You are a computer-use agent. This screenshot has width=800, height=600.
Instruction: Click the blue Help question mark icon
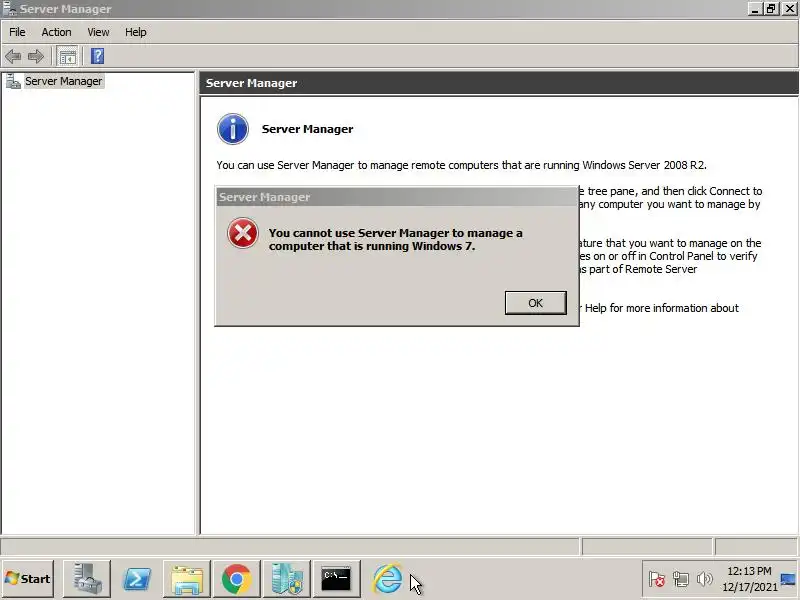97,56
